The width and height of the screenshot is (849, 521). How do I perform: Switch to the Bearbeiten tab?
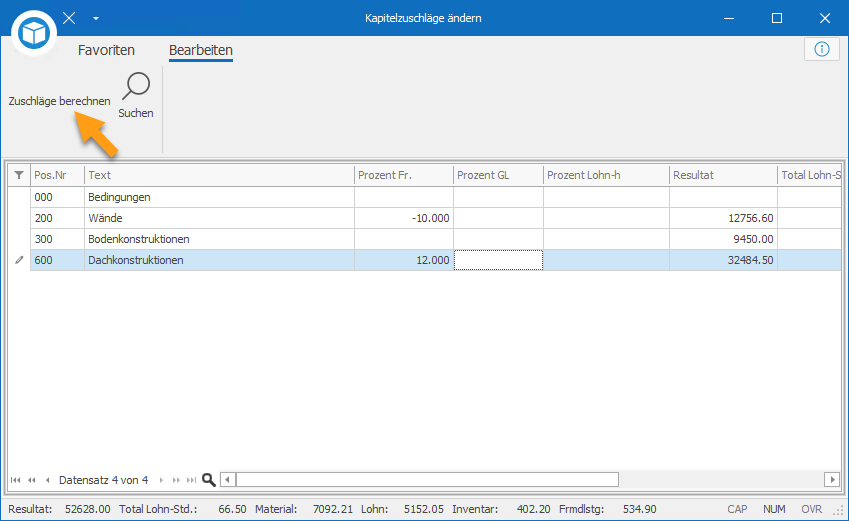[x=201, y=50]
